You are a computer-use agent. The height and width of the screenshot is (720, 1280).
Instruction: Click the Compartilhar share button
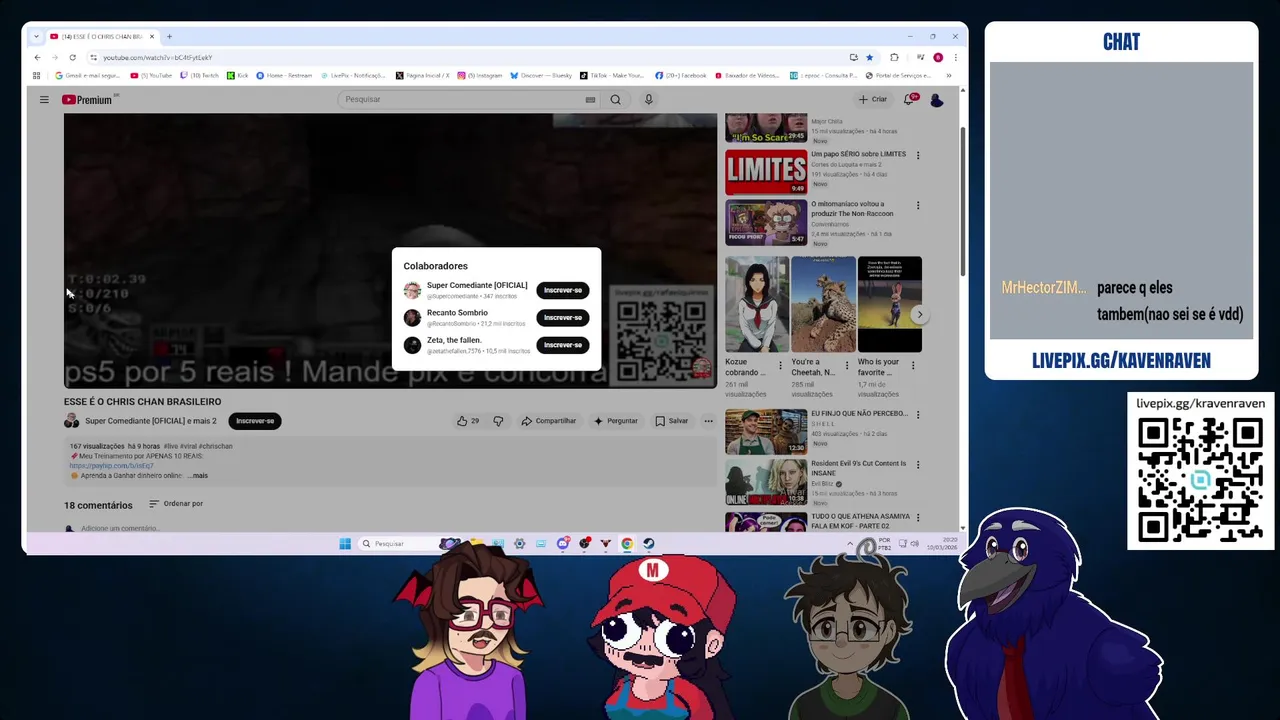click(x=549, y=421)
